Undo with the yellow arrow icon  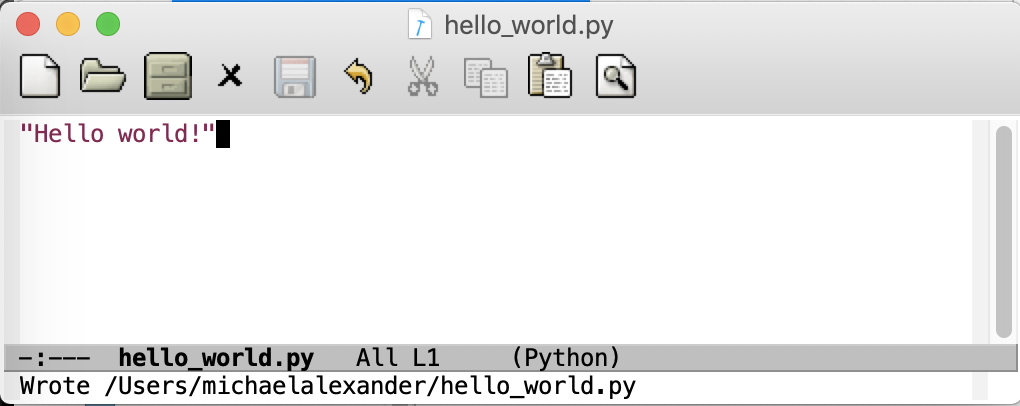coord(358,76)
